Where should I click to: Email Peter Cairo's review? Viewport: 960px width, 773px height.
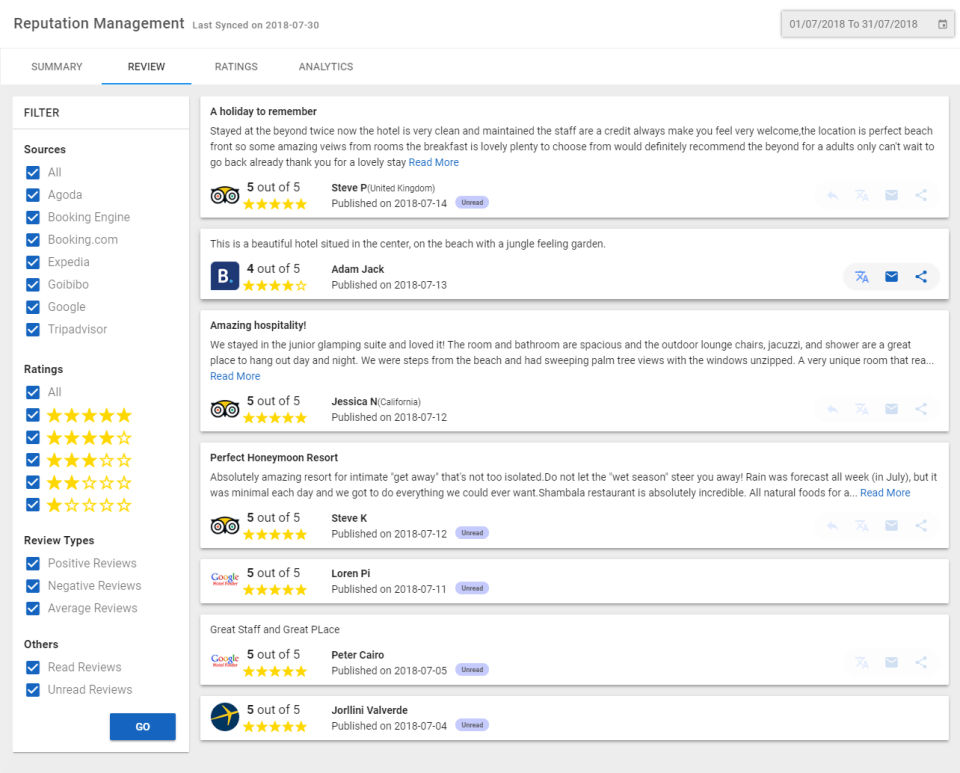click(x=891, y=662)
